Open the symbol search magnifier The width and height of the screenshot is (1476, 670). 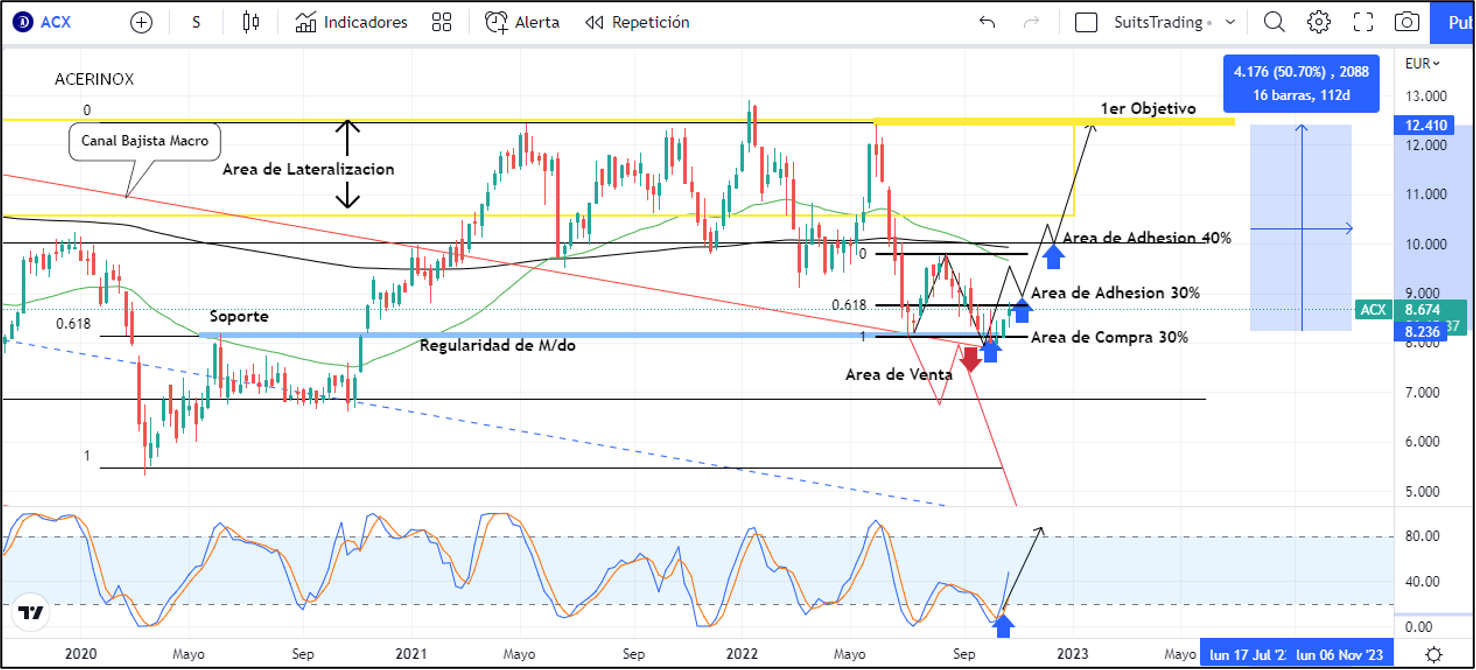pyautogui.click(x=1274, y=22)
